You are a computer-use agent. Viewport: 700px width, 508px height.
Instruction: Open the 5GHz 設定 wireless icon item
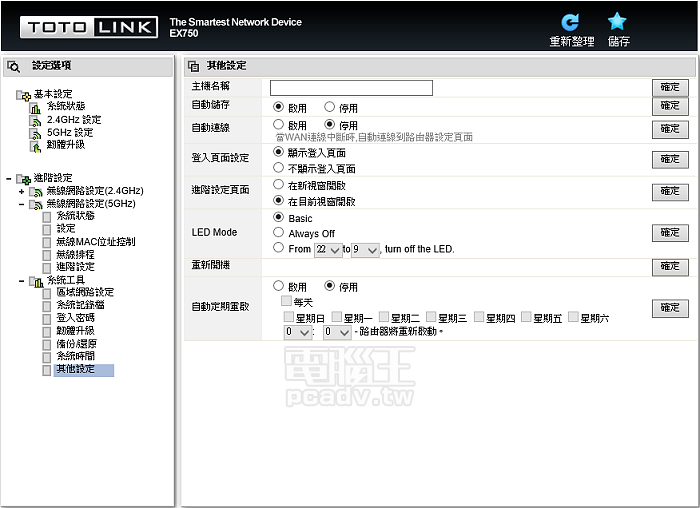point(36,132)
